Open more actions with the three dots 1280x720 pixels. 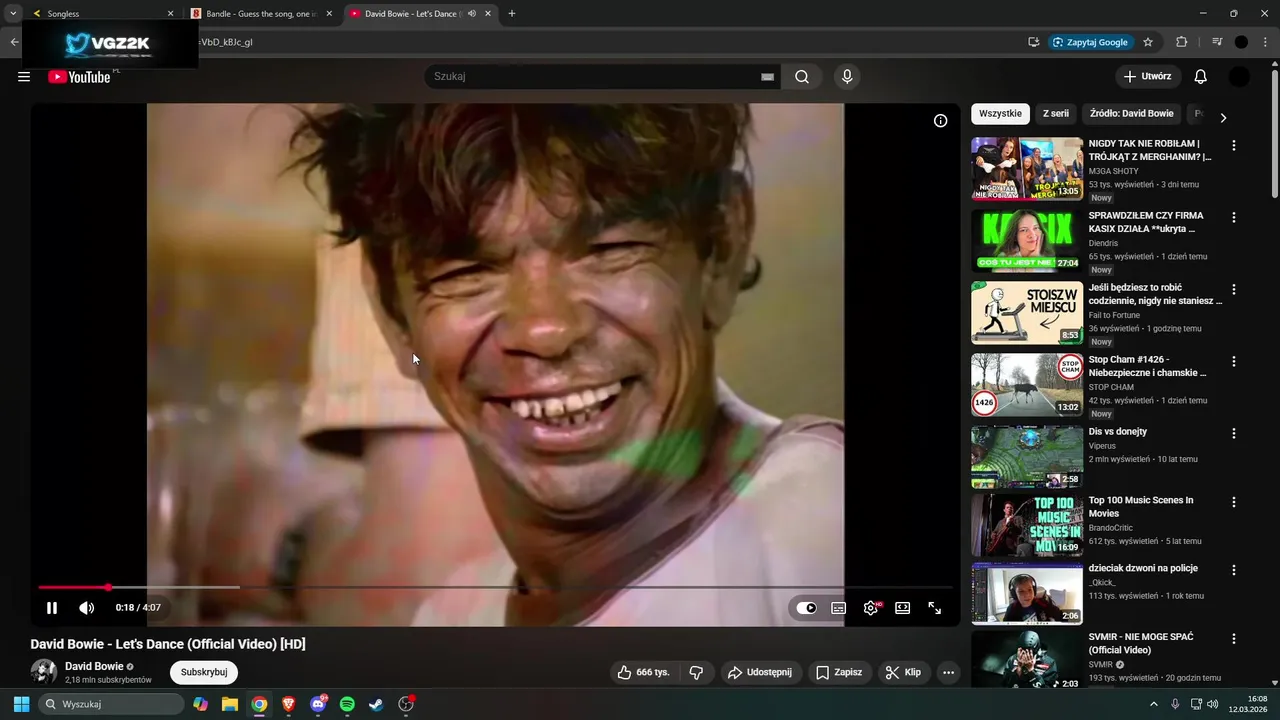coord(948,672)
